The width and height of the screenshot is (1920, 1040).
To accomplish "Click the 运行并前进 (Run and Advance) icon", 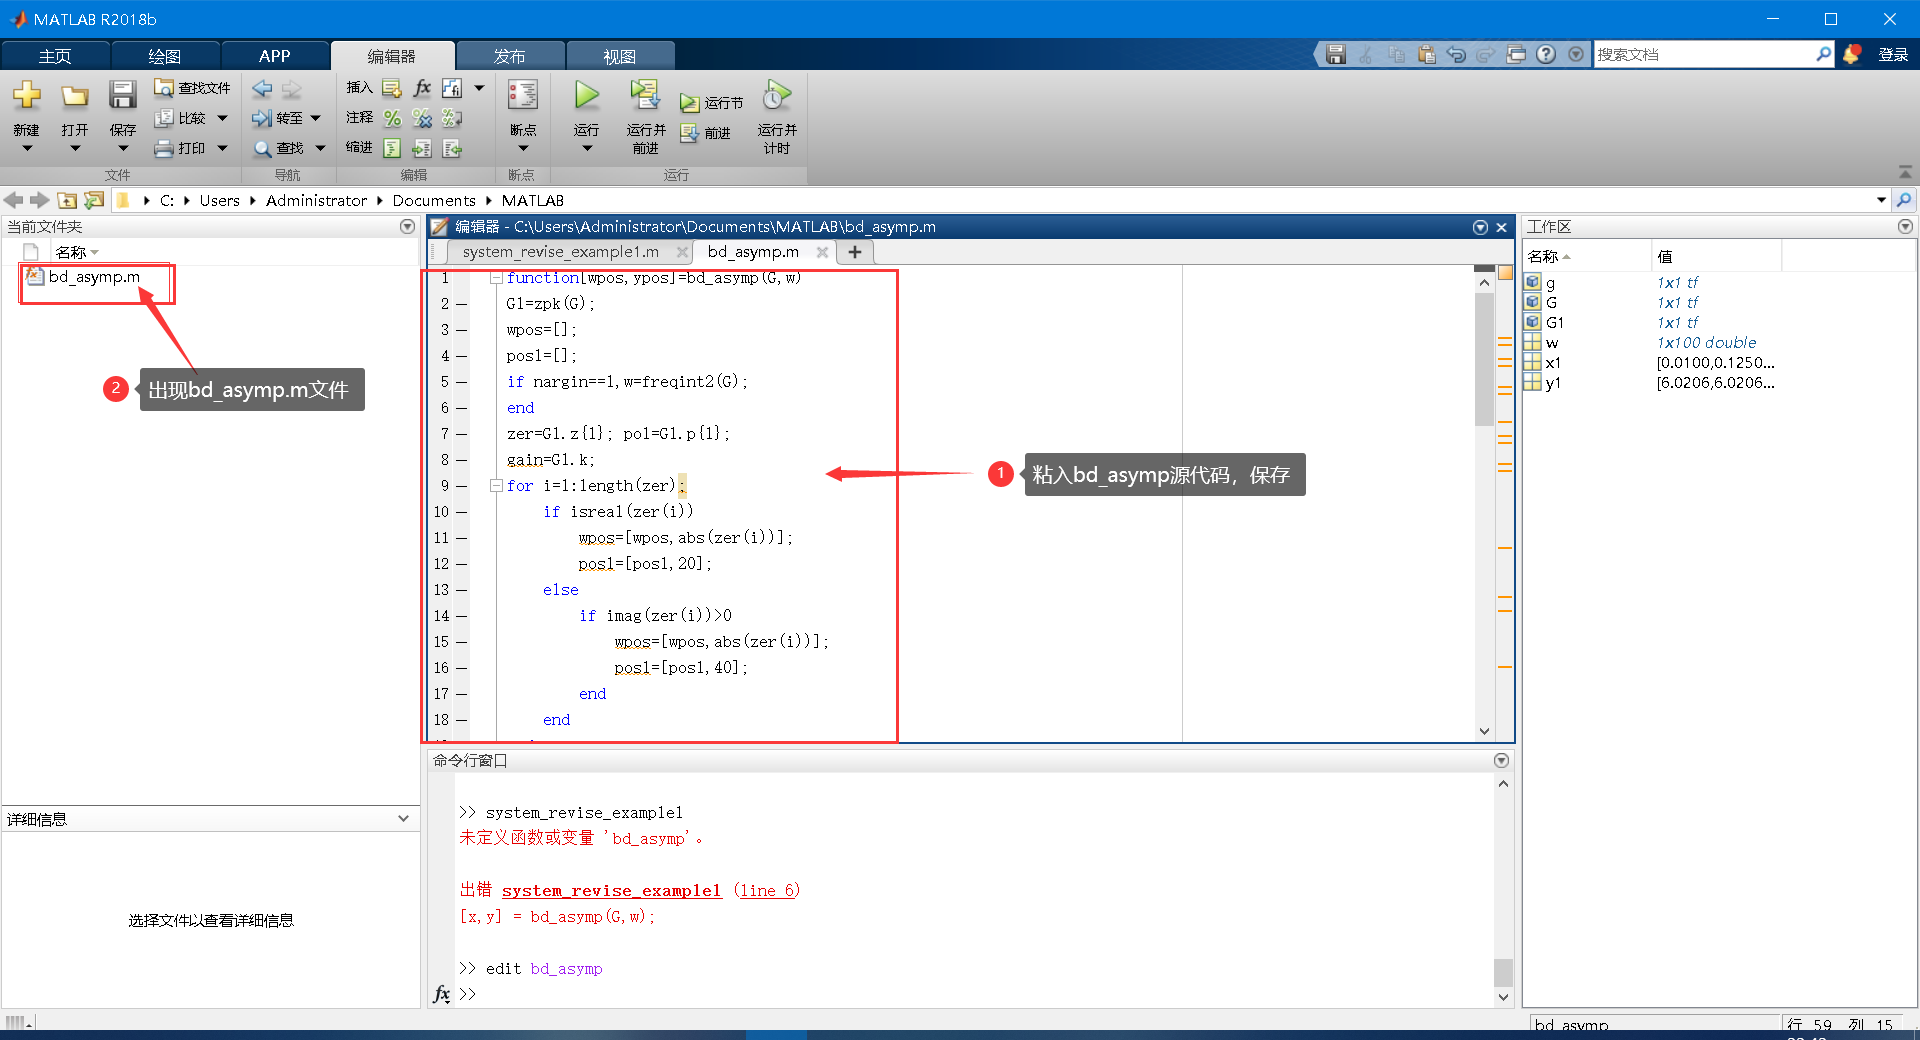I will coord(645,96).
